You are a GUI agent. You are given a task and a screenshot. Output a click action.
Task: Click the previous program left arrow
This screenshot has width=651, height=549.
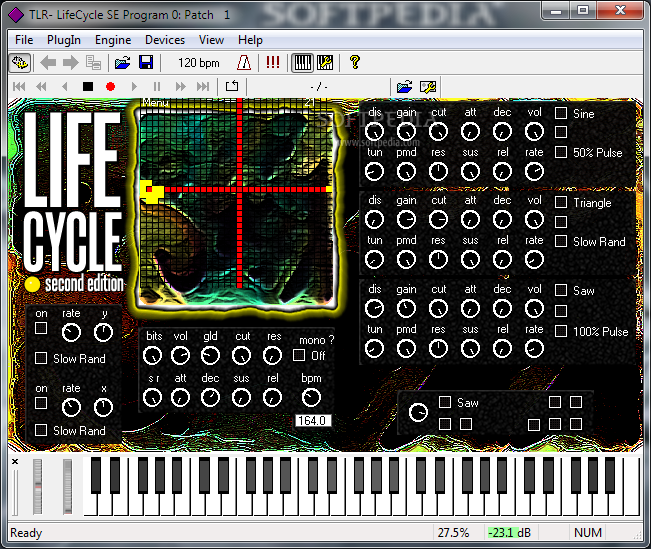(48, 63)
